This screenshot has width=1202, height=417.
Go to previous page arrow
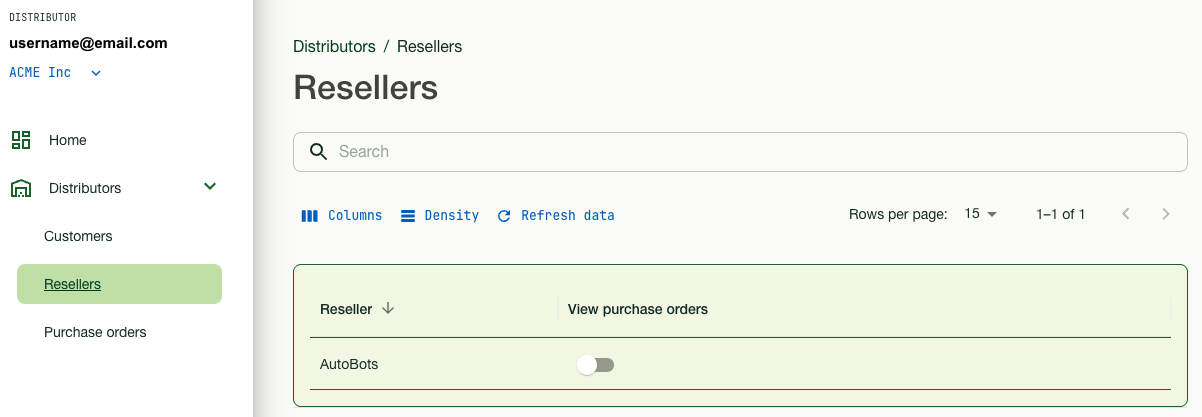click(x=1126, y=214)
